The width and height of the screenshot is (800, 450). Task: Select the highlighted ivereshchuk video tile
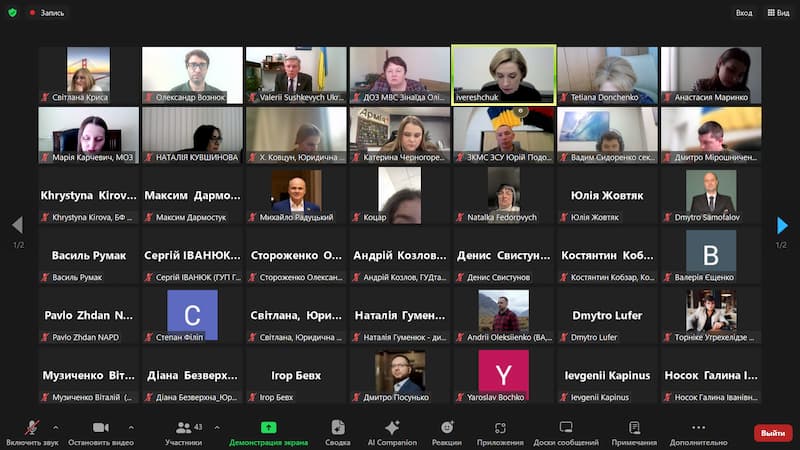click(x=504, y=75)
